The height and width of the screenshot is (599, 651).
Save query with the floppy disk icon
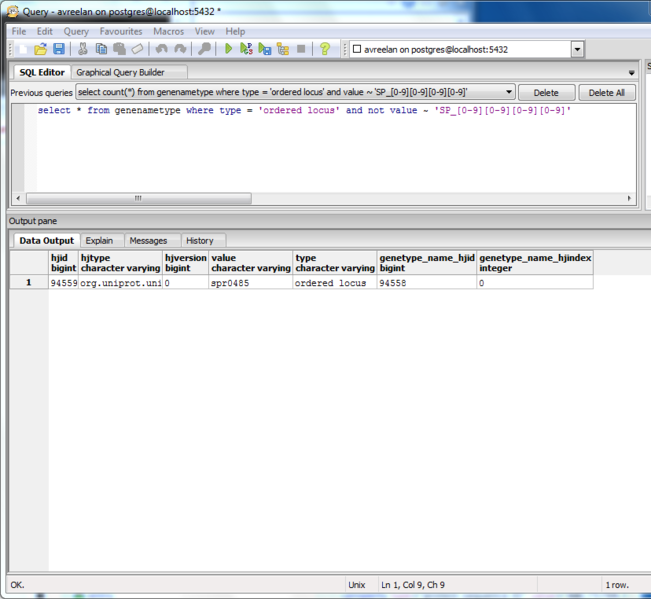59,49
